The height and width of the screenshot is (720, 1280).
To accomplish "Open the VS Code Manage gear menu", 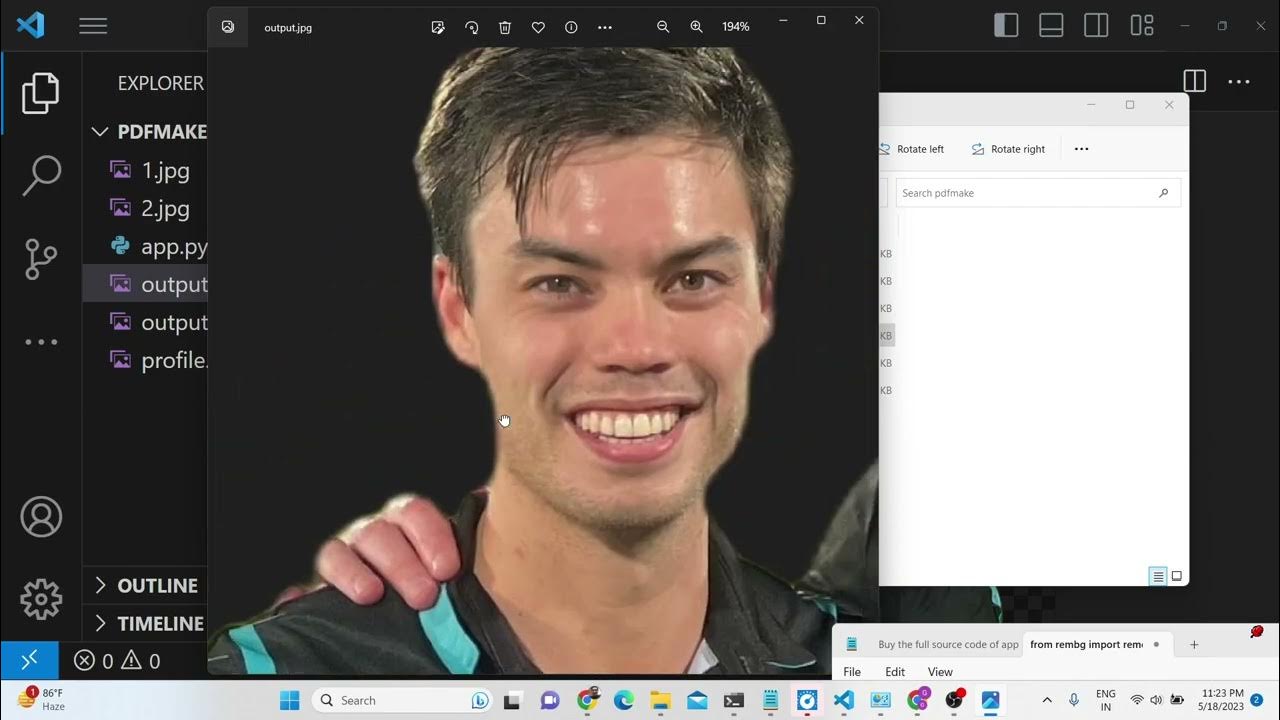I will click(41, 599).
